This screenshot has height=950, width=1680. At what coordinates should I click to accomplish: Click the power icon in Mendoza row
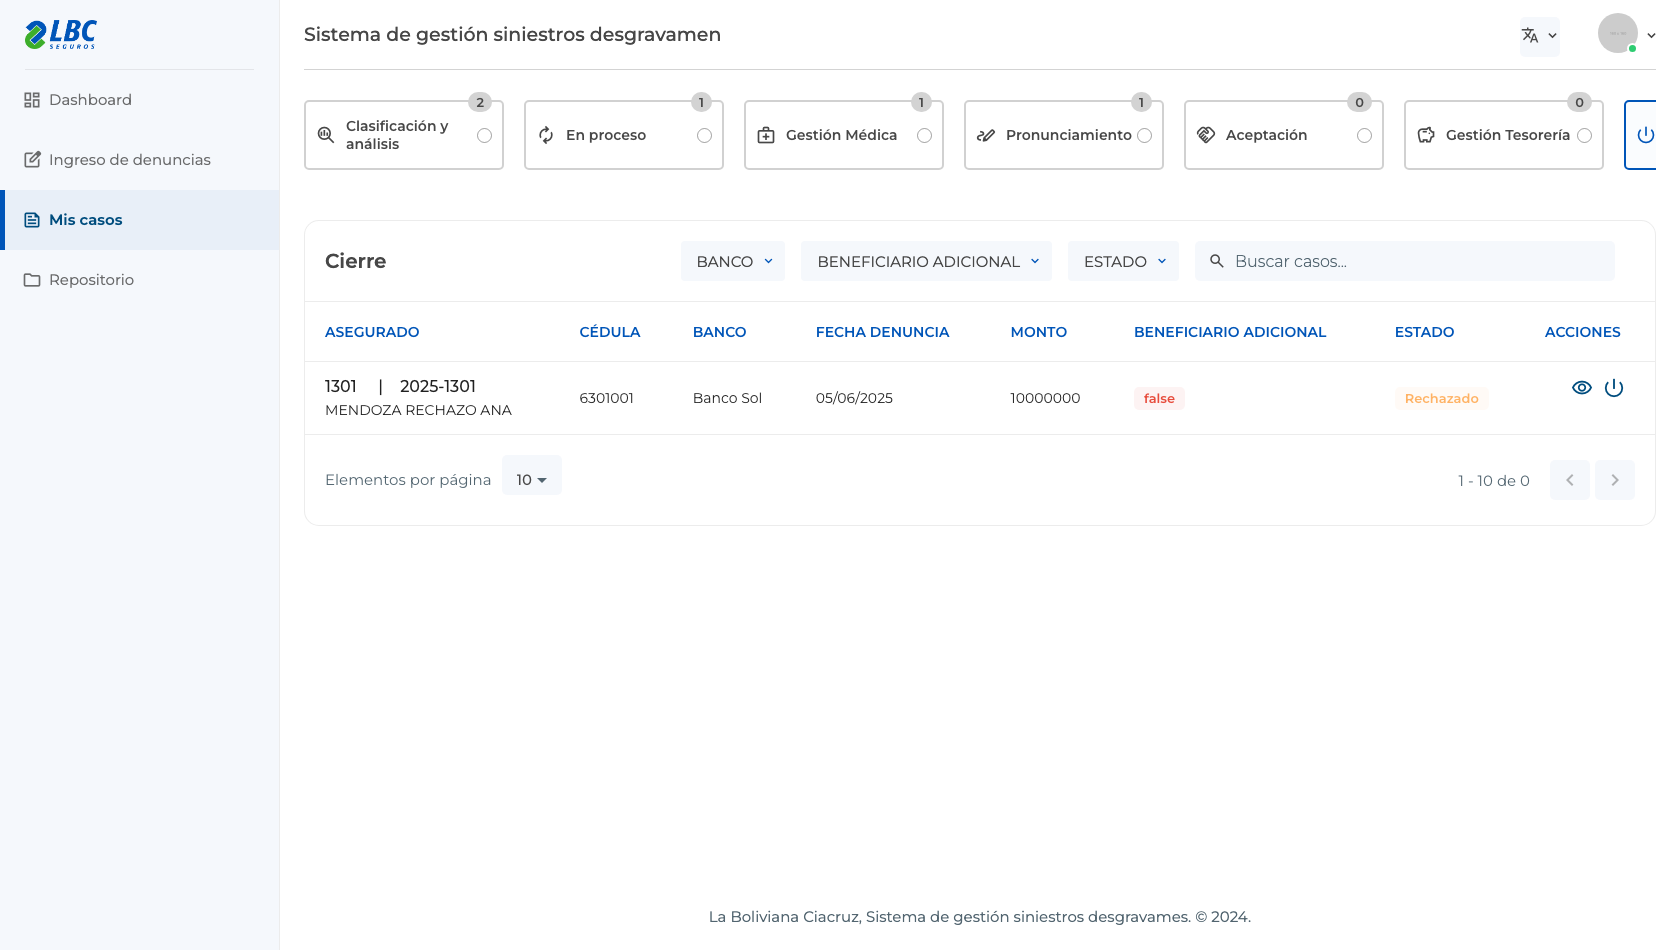1614,388
